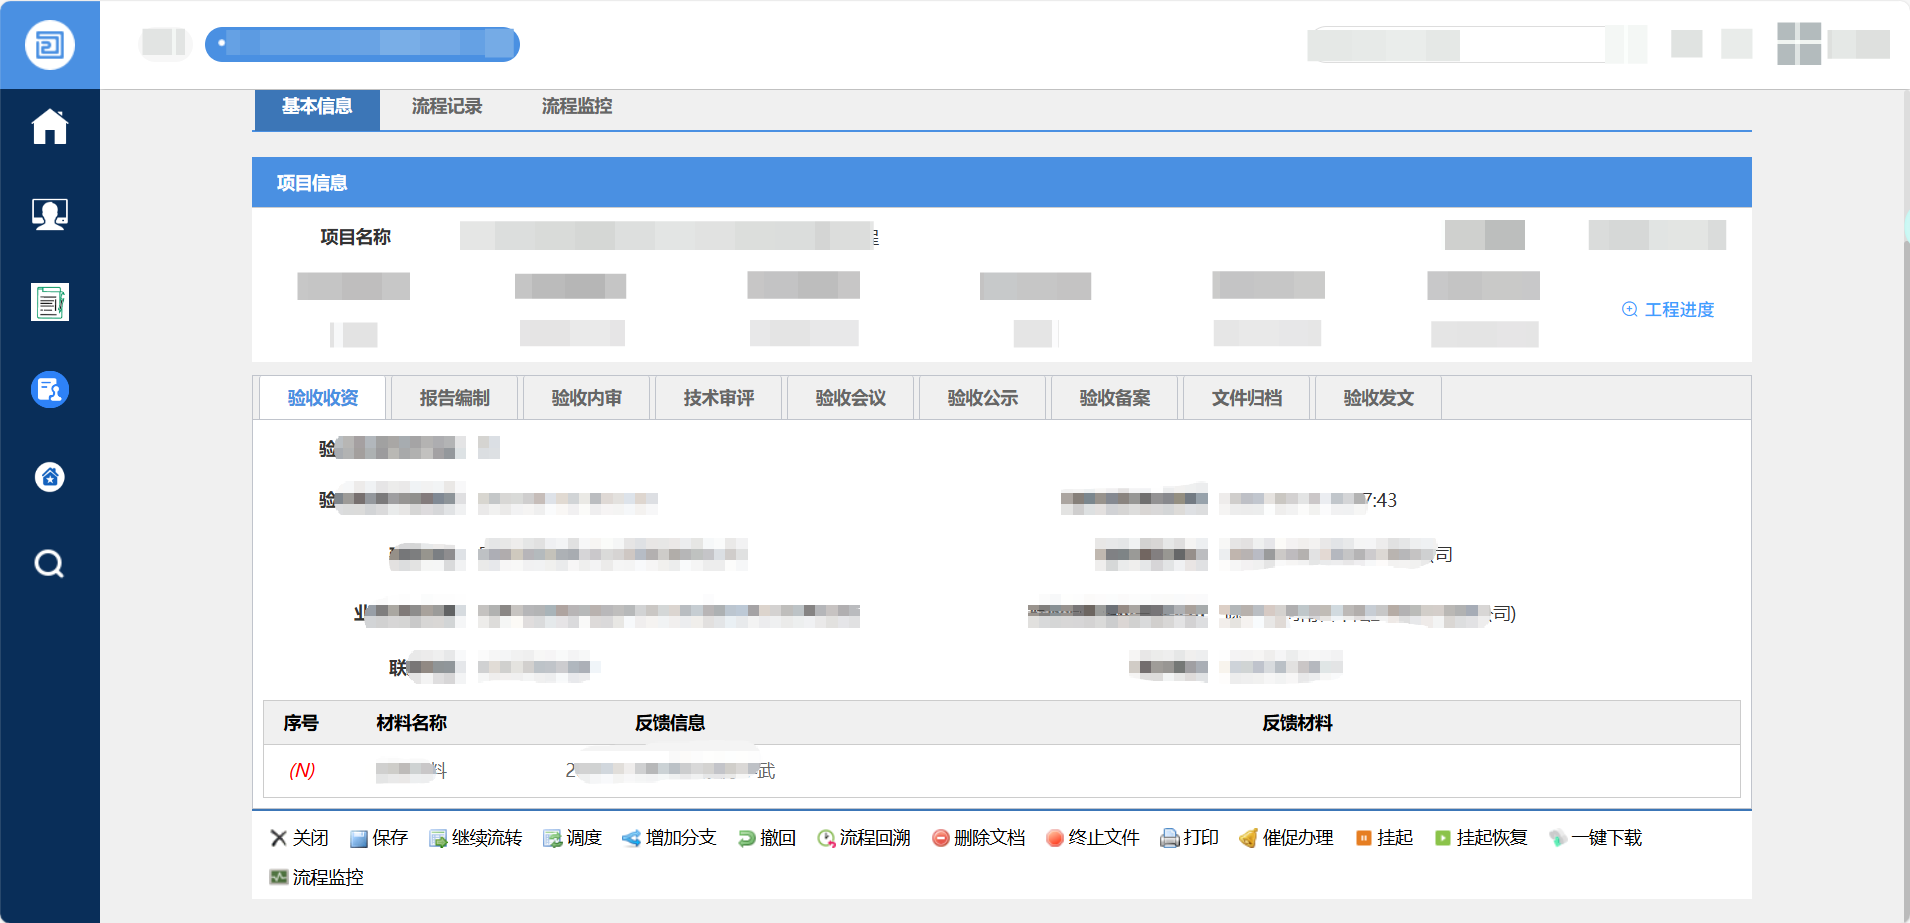Expand the 工程进度 progress panel
Viewport: 1910px width, 923px height.
point(1666,310)
